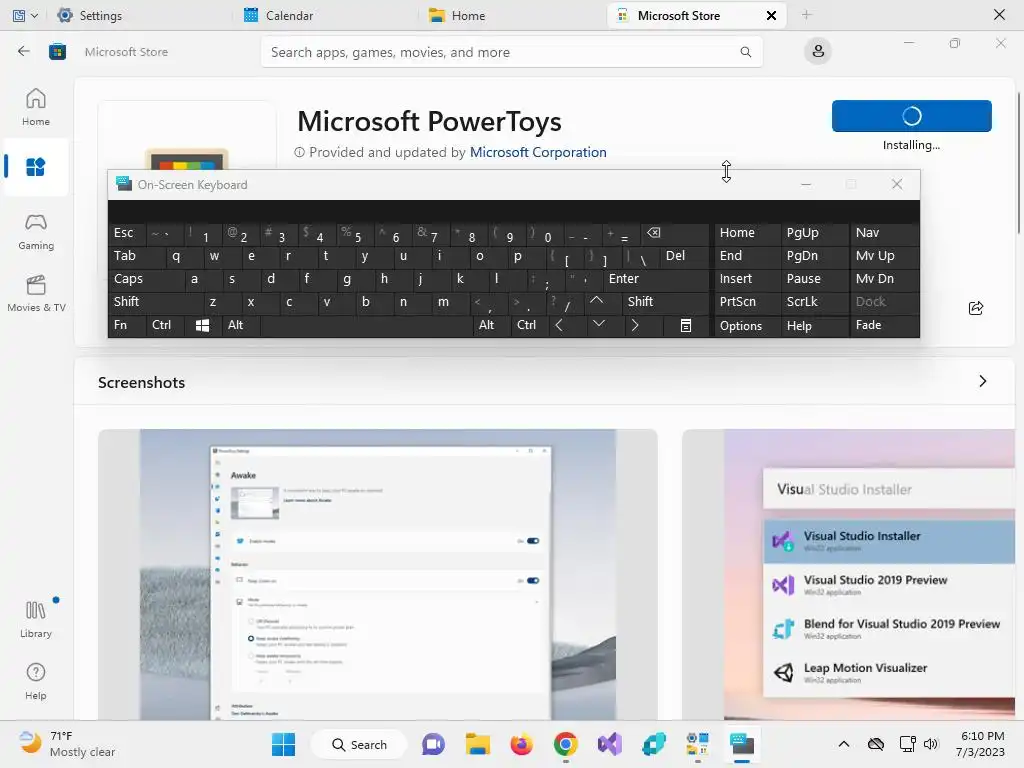This screenshot has height=768, width=1024.
Task: Tap the Enter key on keyboard
Action: coord(655,279)
